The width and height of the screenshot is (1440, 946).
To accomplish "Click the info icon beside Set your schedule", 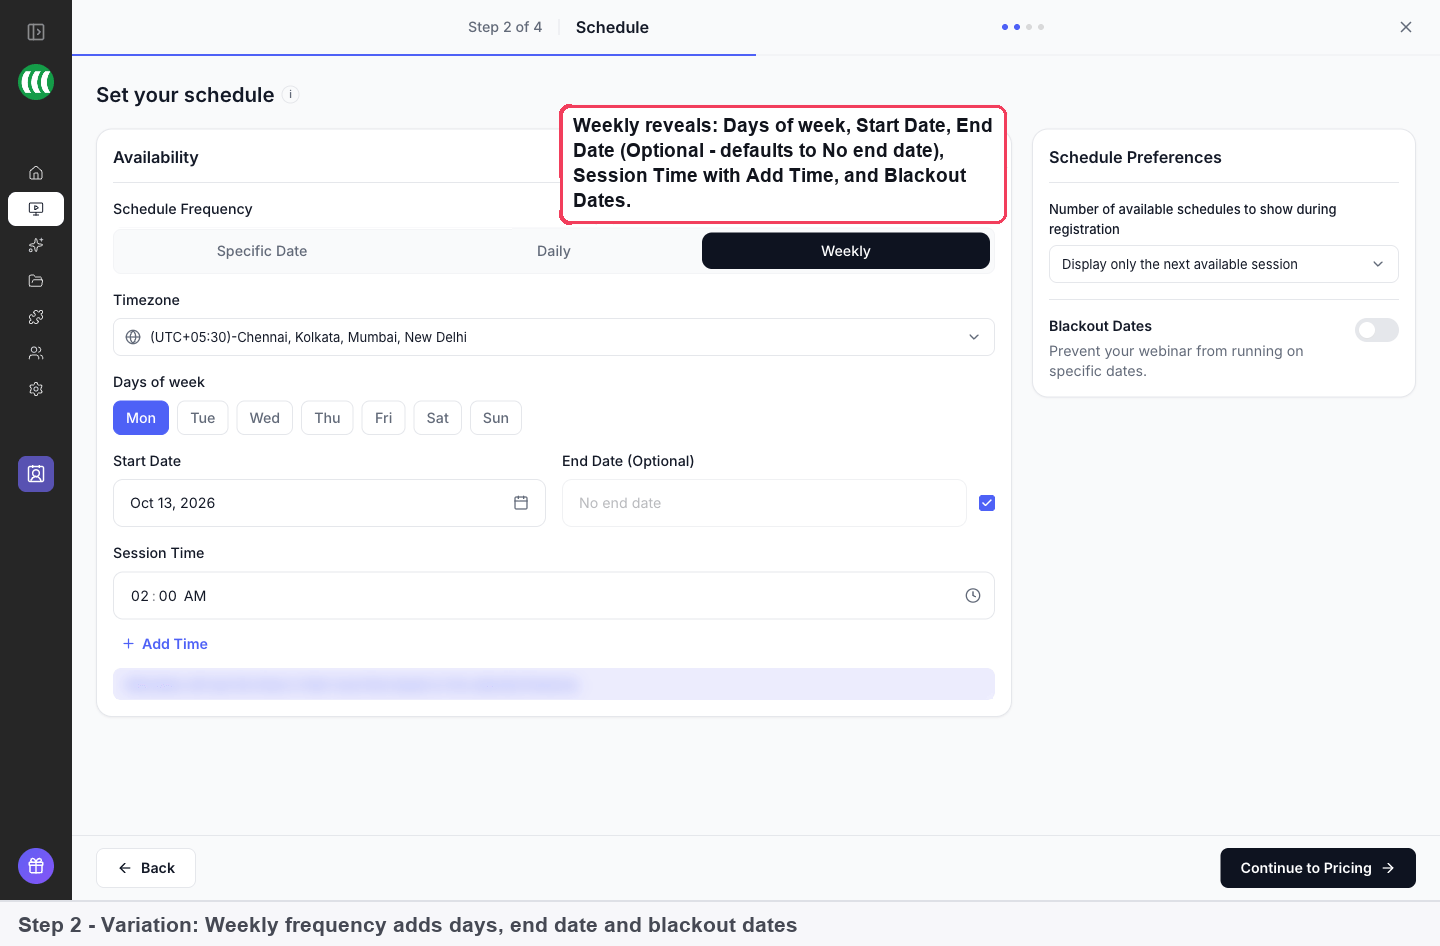I will tap(291, 95).
